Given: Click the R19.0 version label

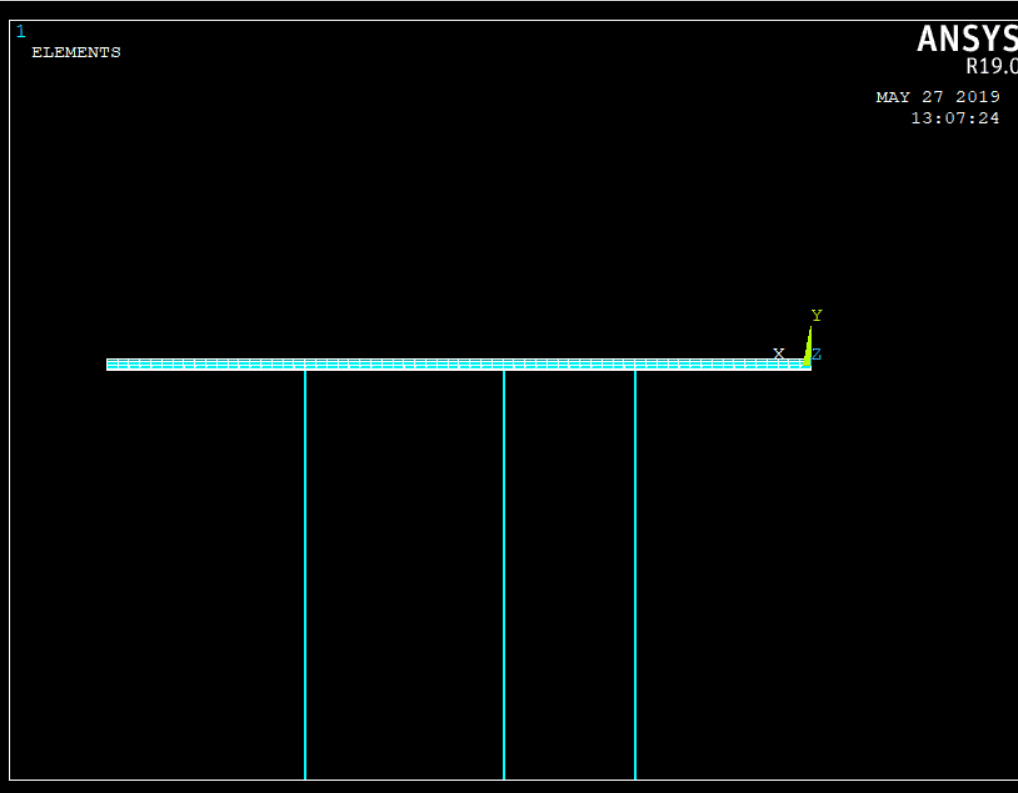Looking at the screenshot, I should pos(991,66).
